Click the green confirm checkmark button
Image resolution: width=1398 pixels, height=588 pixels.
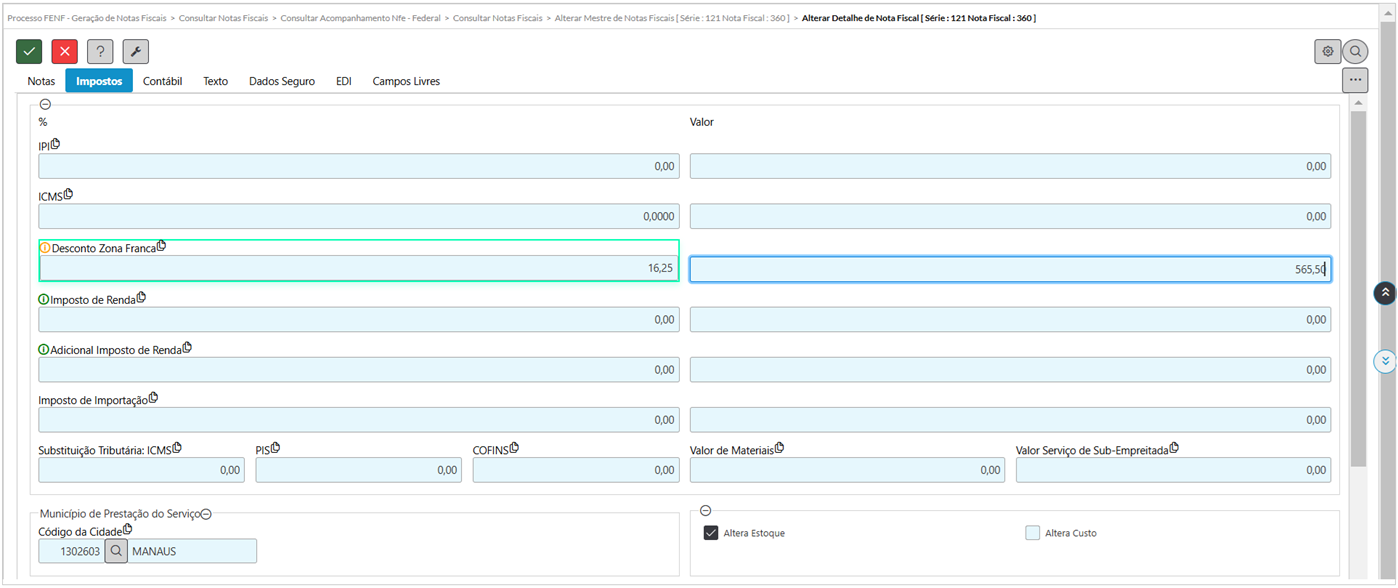[x=29, y=52]
